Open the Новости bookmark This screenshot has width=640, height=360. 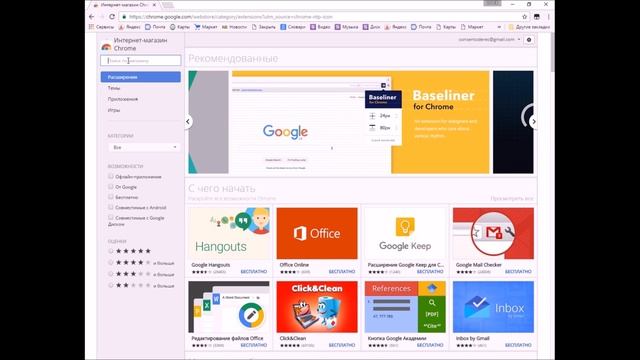[234, 27]
